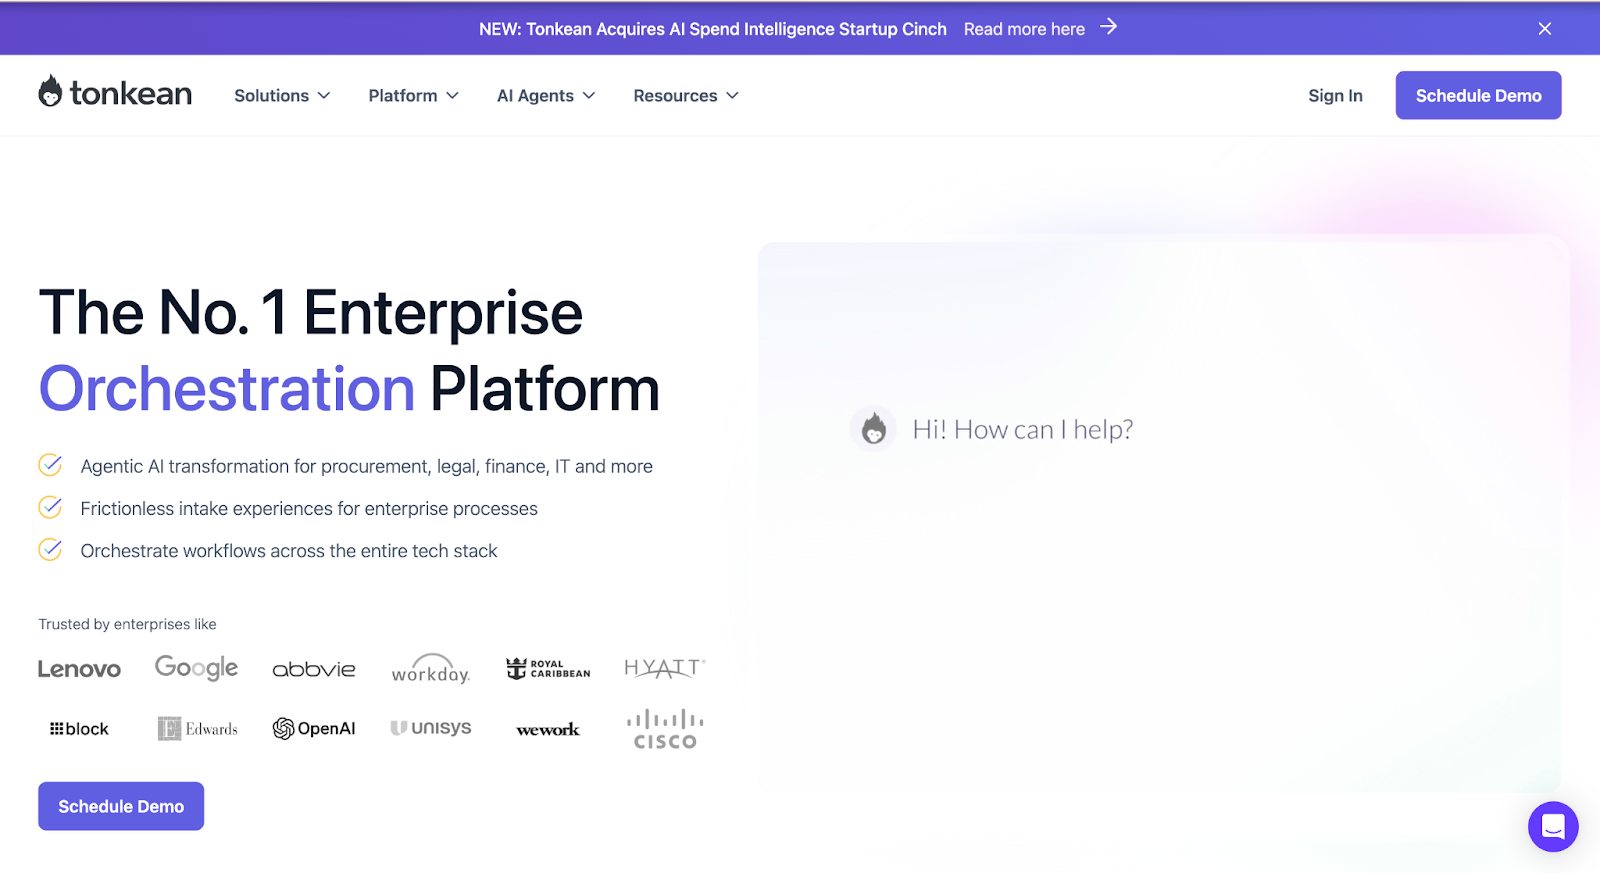
Task: Click the checkmark beside Agentic AI transformation
Action: coord(50,465)
